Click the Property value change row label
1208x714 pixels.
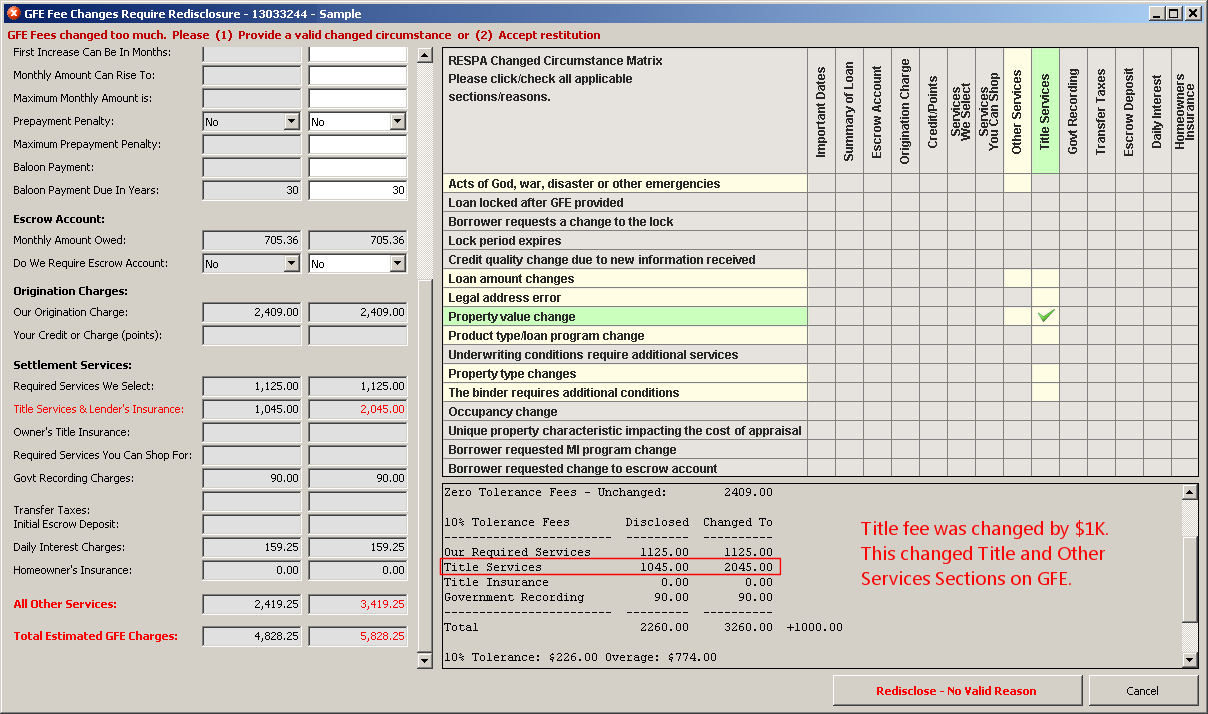click(625, 316)
